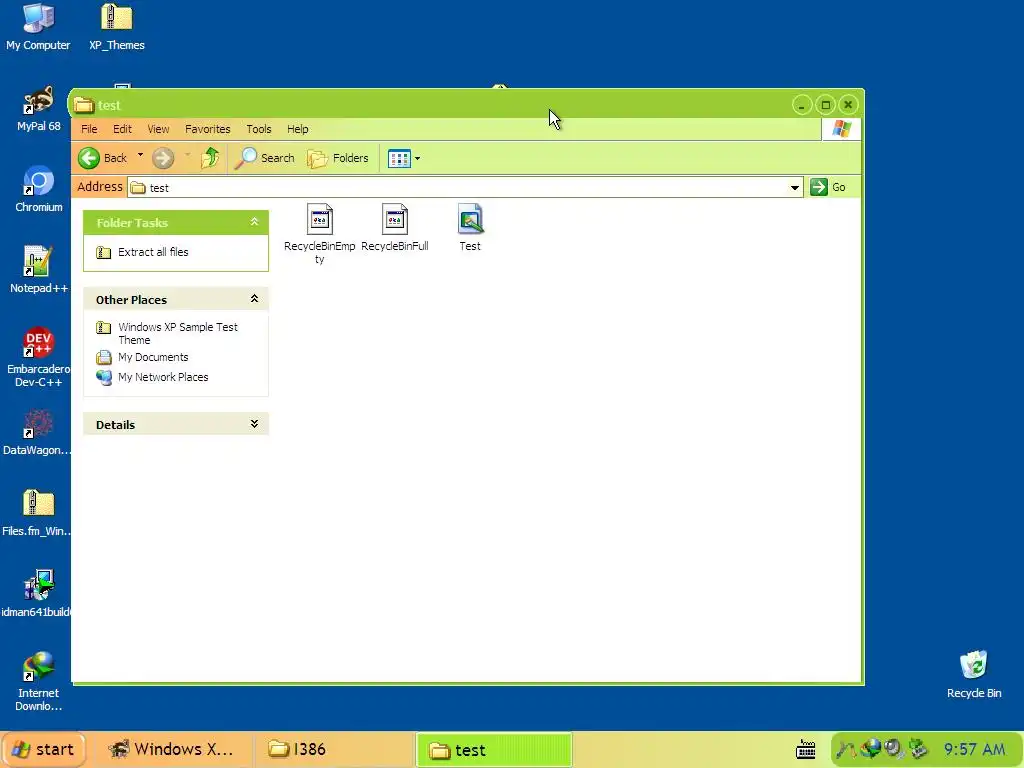Go to My Documents link

[x=142, y=357]
